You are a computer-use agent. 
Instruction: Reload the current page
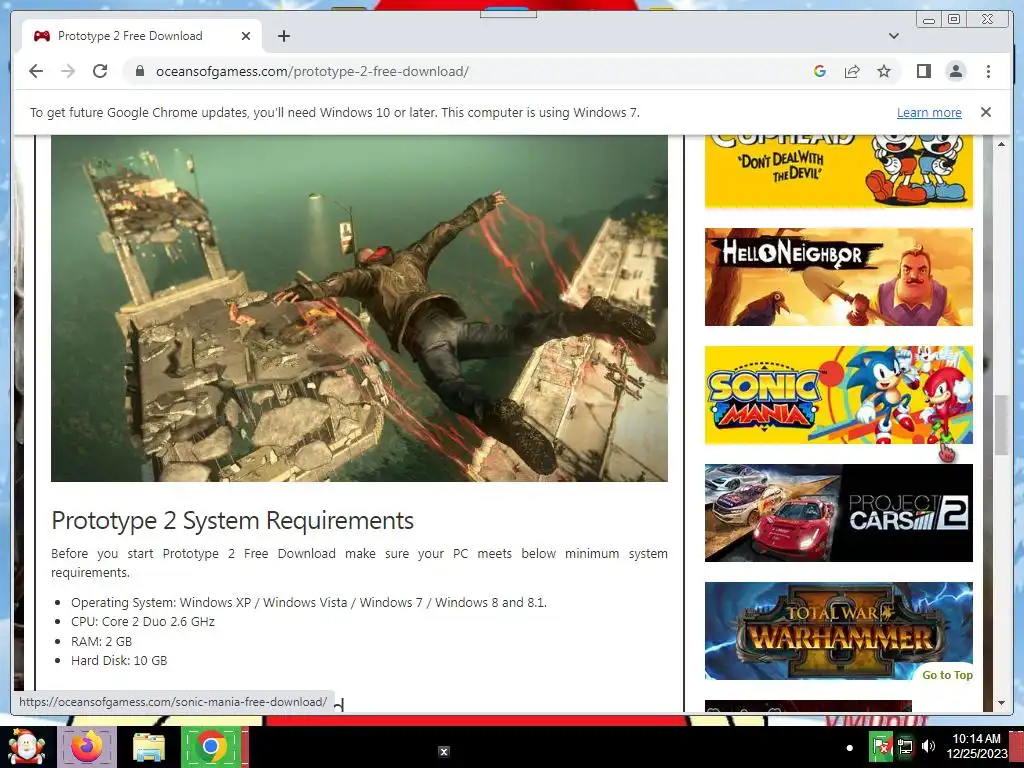click(100, 71)
